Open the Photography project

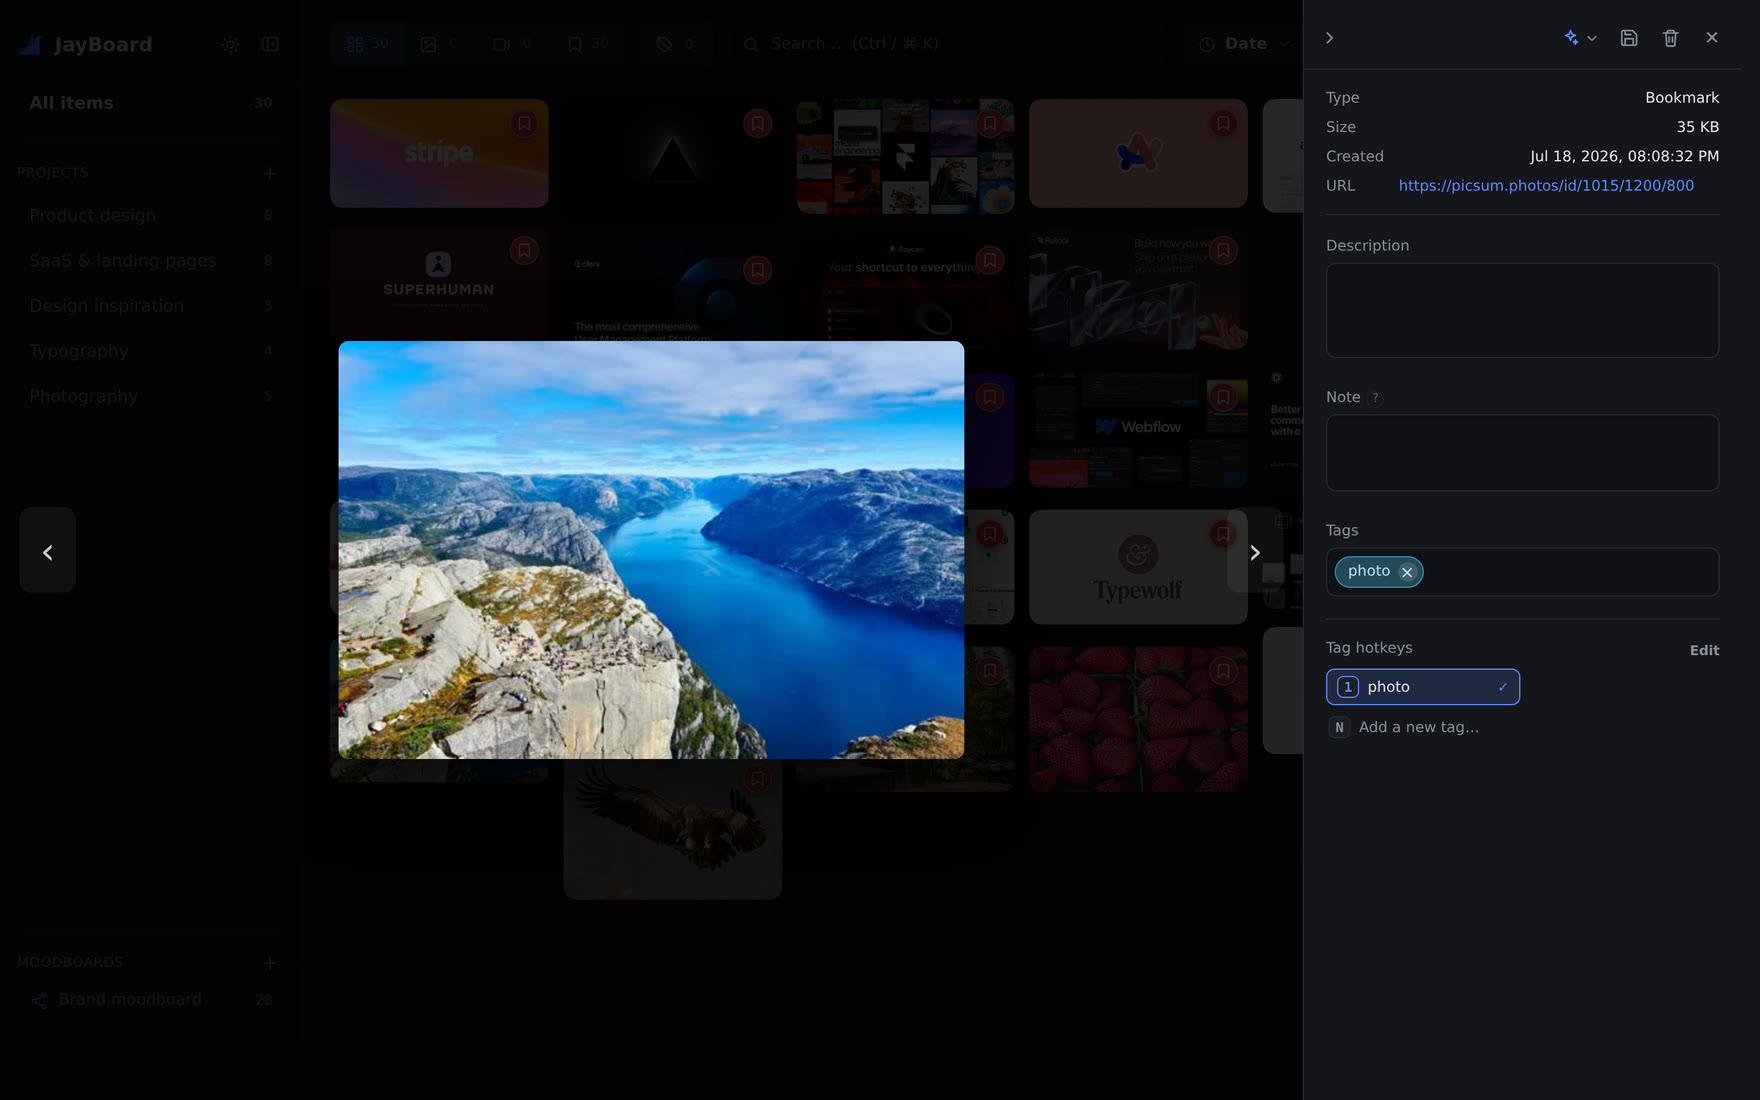pyautogui.click(x=151, y=396)
